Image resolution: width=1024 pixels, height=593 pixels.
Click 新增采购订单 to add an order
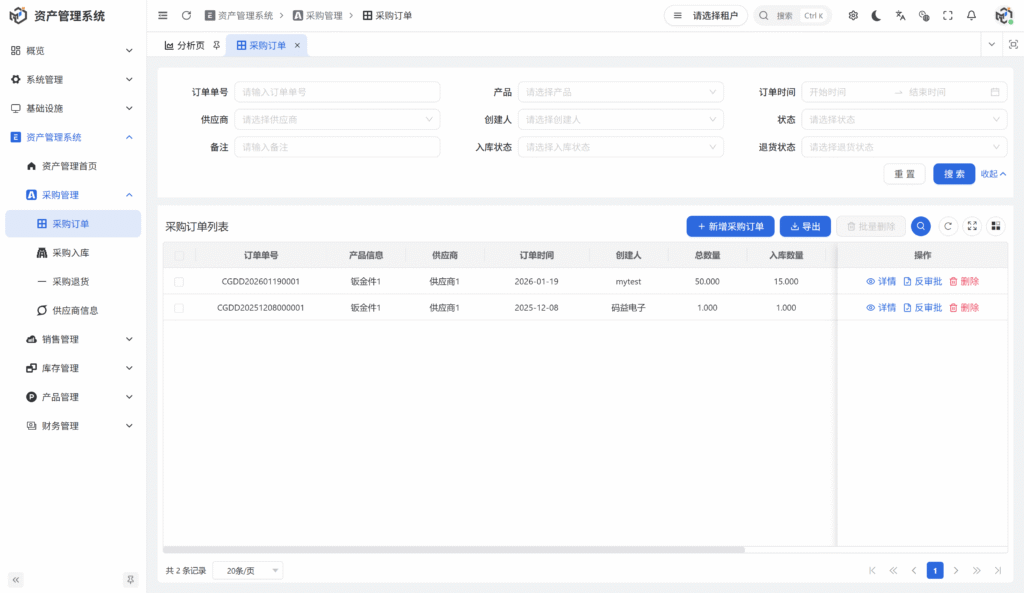tap(730, 226)
